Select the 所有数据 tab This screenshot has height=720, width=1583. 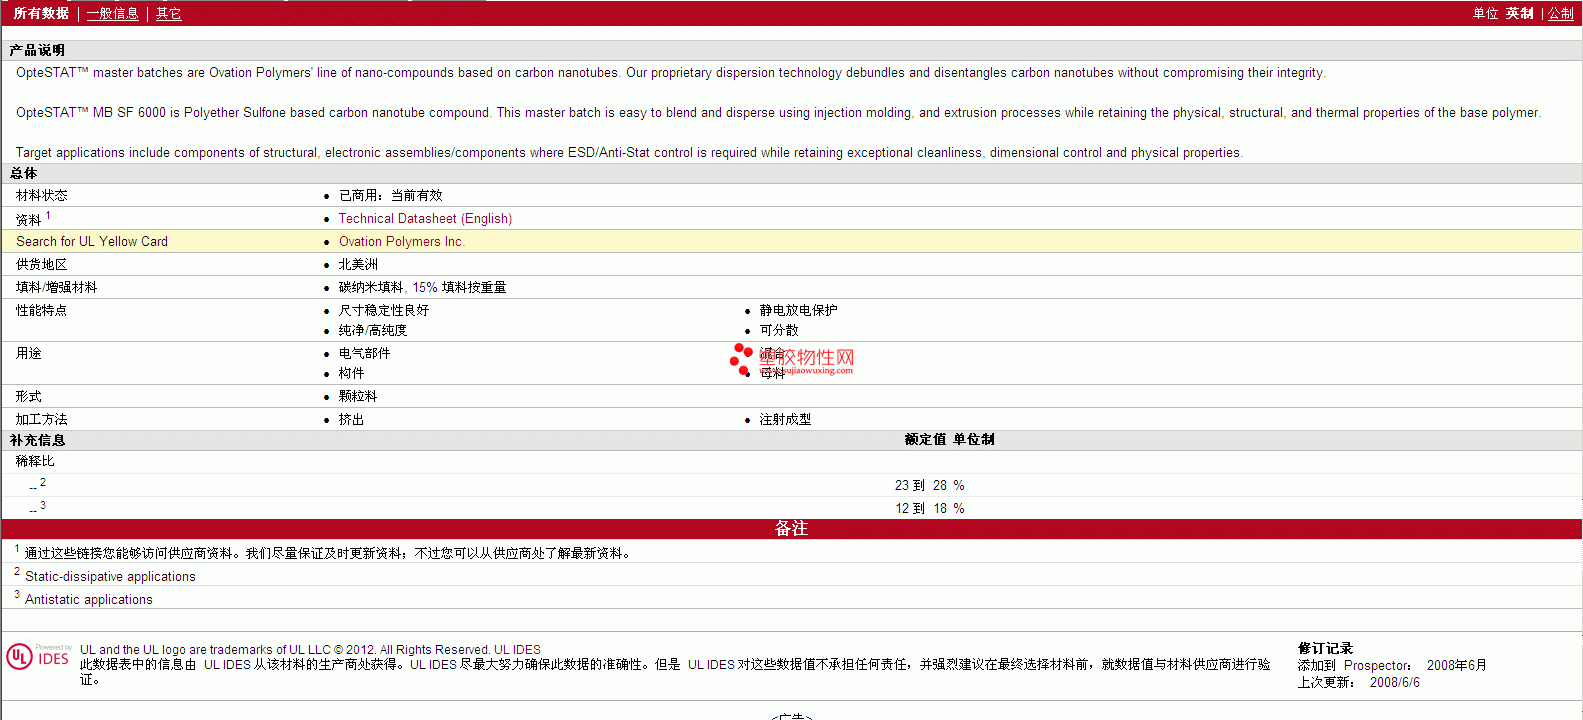click(41, 13)
